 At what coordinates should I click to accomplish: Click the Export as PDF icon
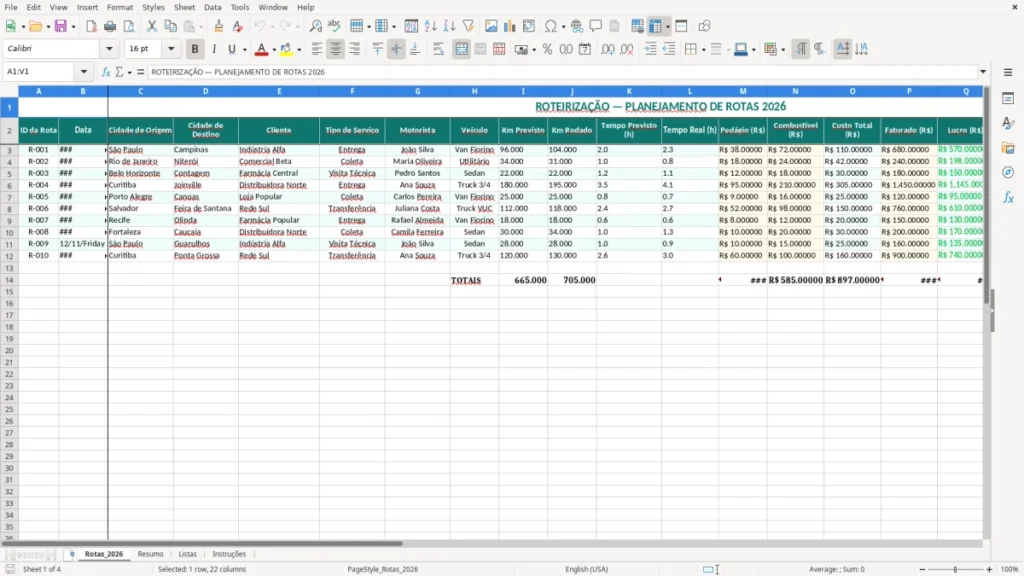click(91, 26)
